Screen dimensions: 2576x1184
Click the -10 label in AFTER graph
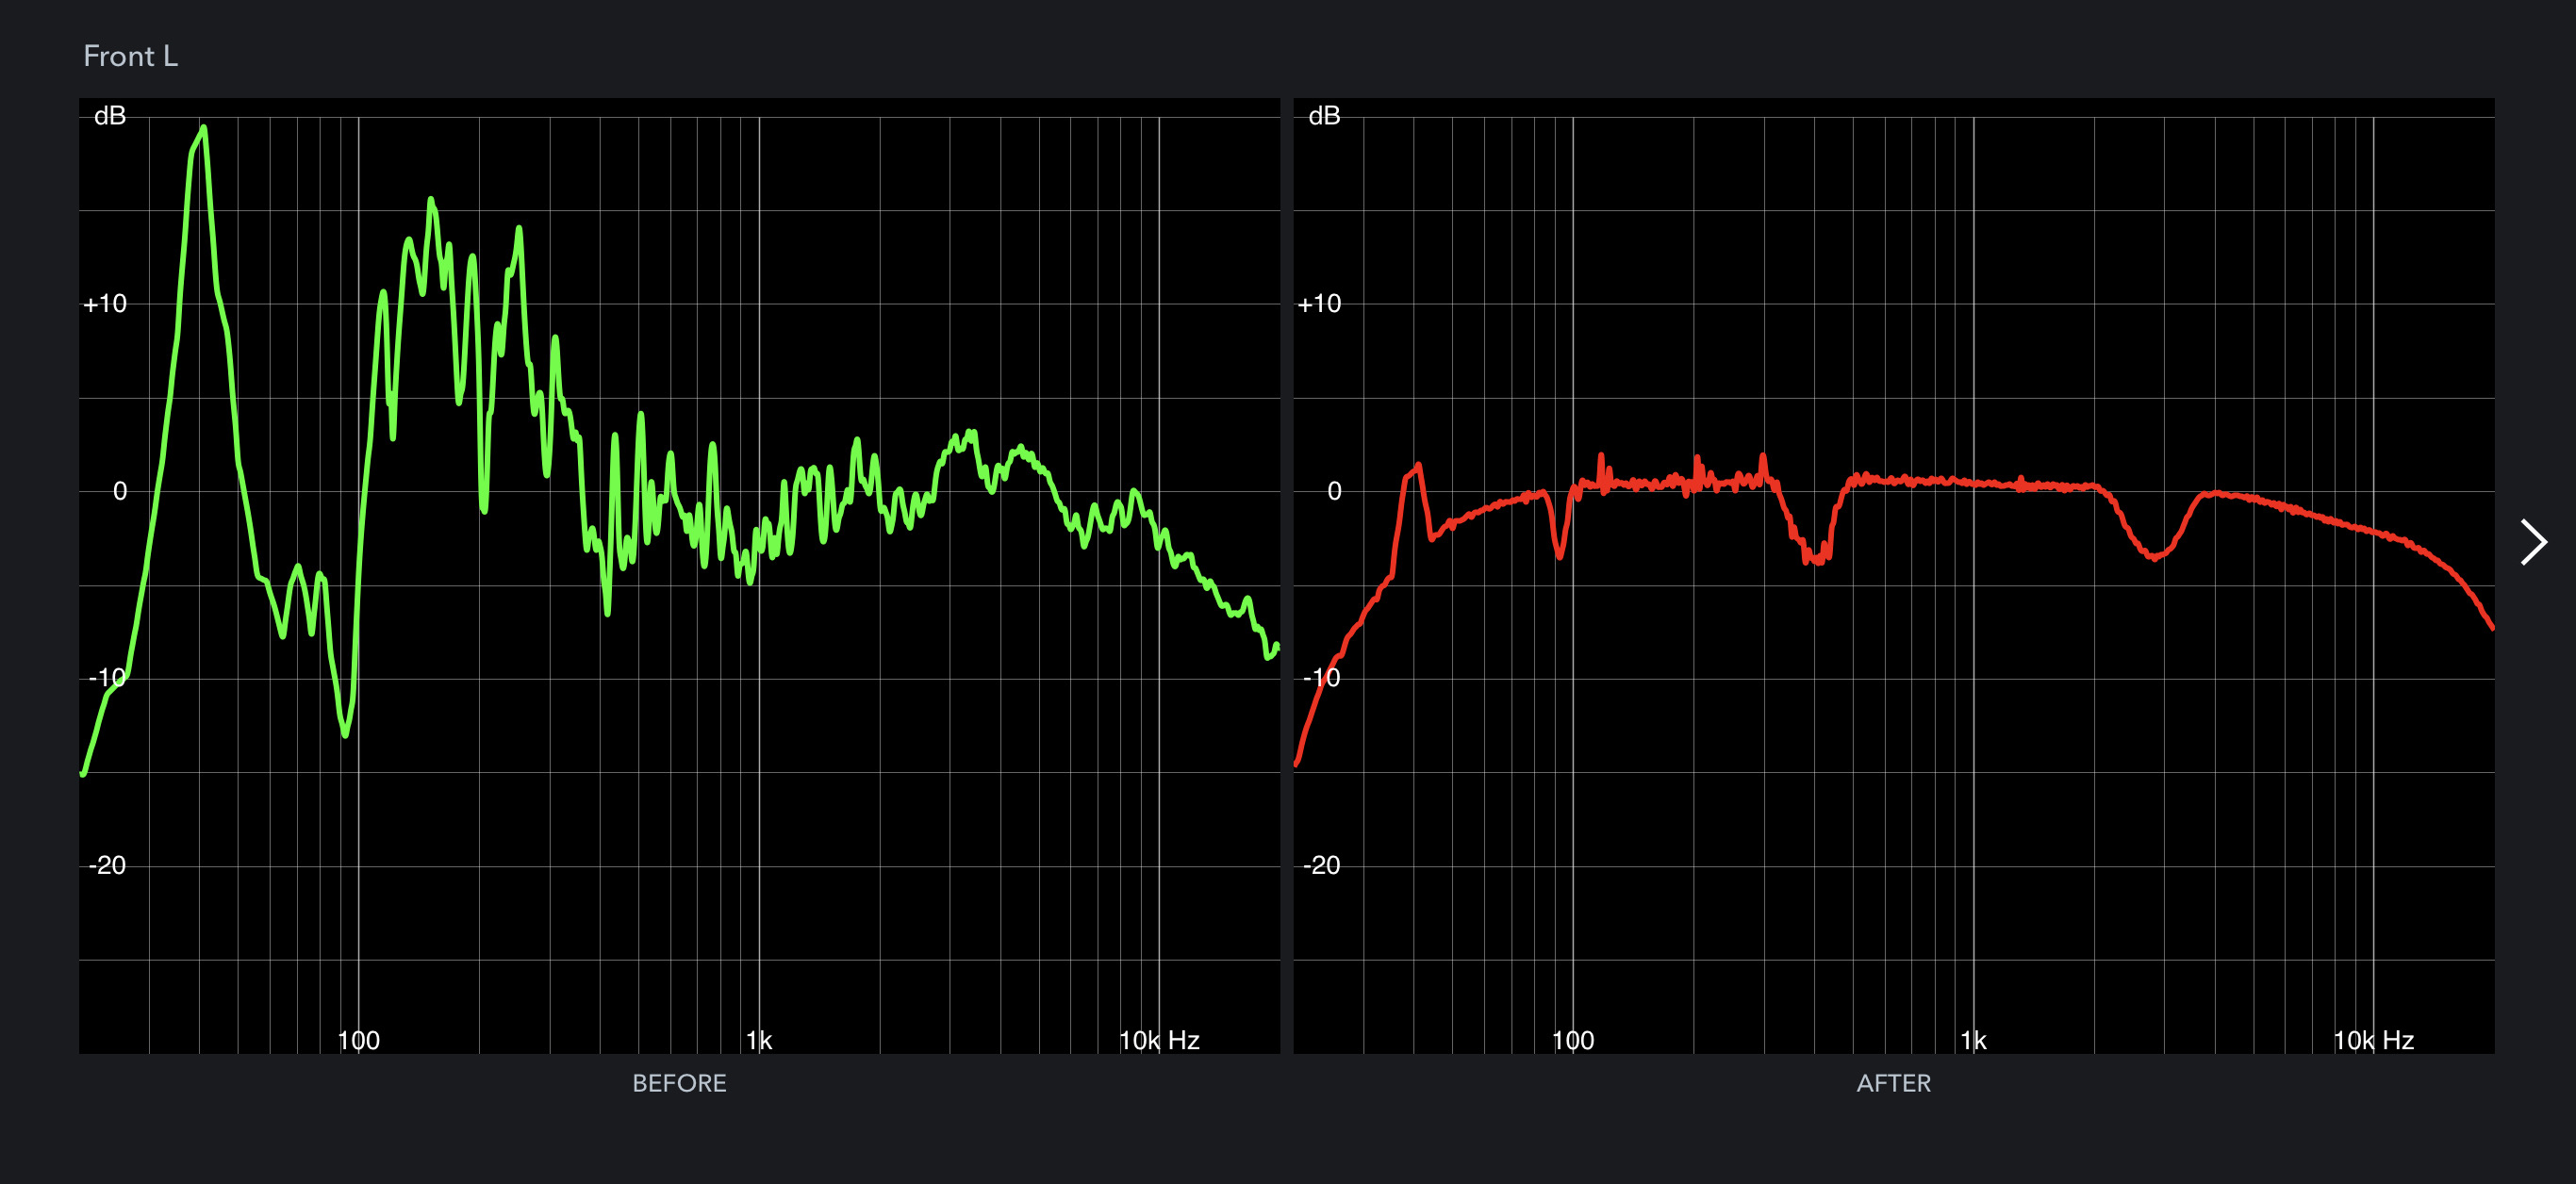(1321, 678)
